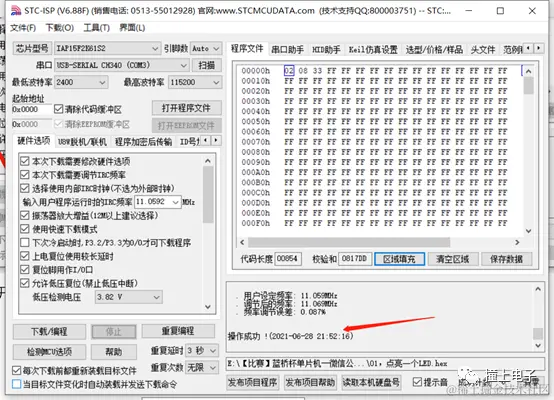This screenshot has width=554, height=400.
Task: Switch to 选型/价格/样品 tab
Action: point(434,50)
